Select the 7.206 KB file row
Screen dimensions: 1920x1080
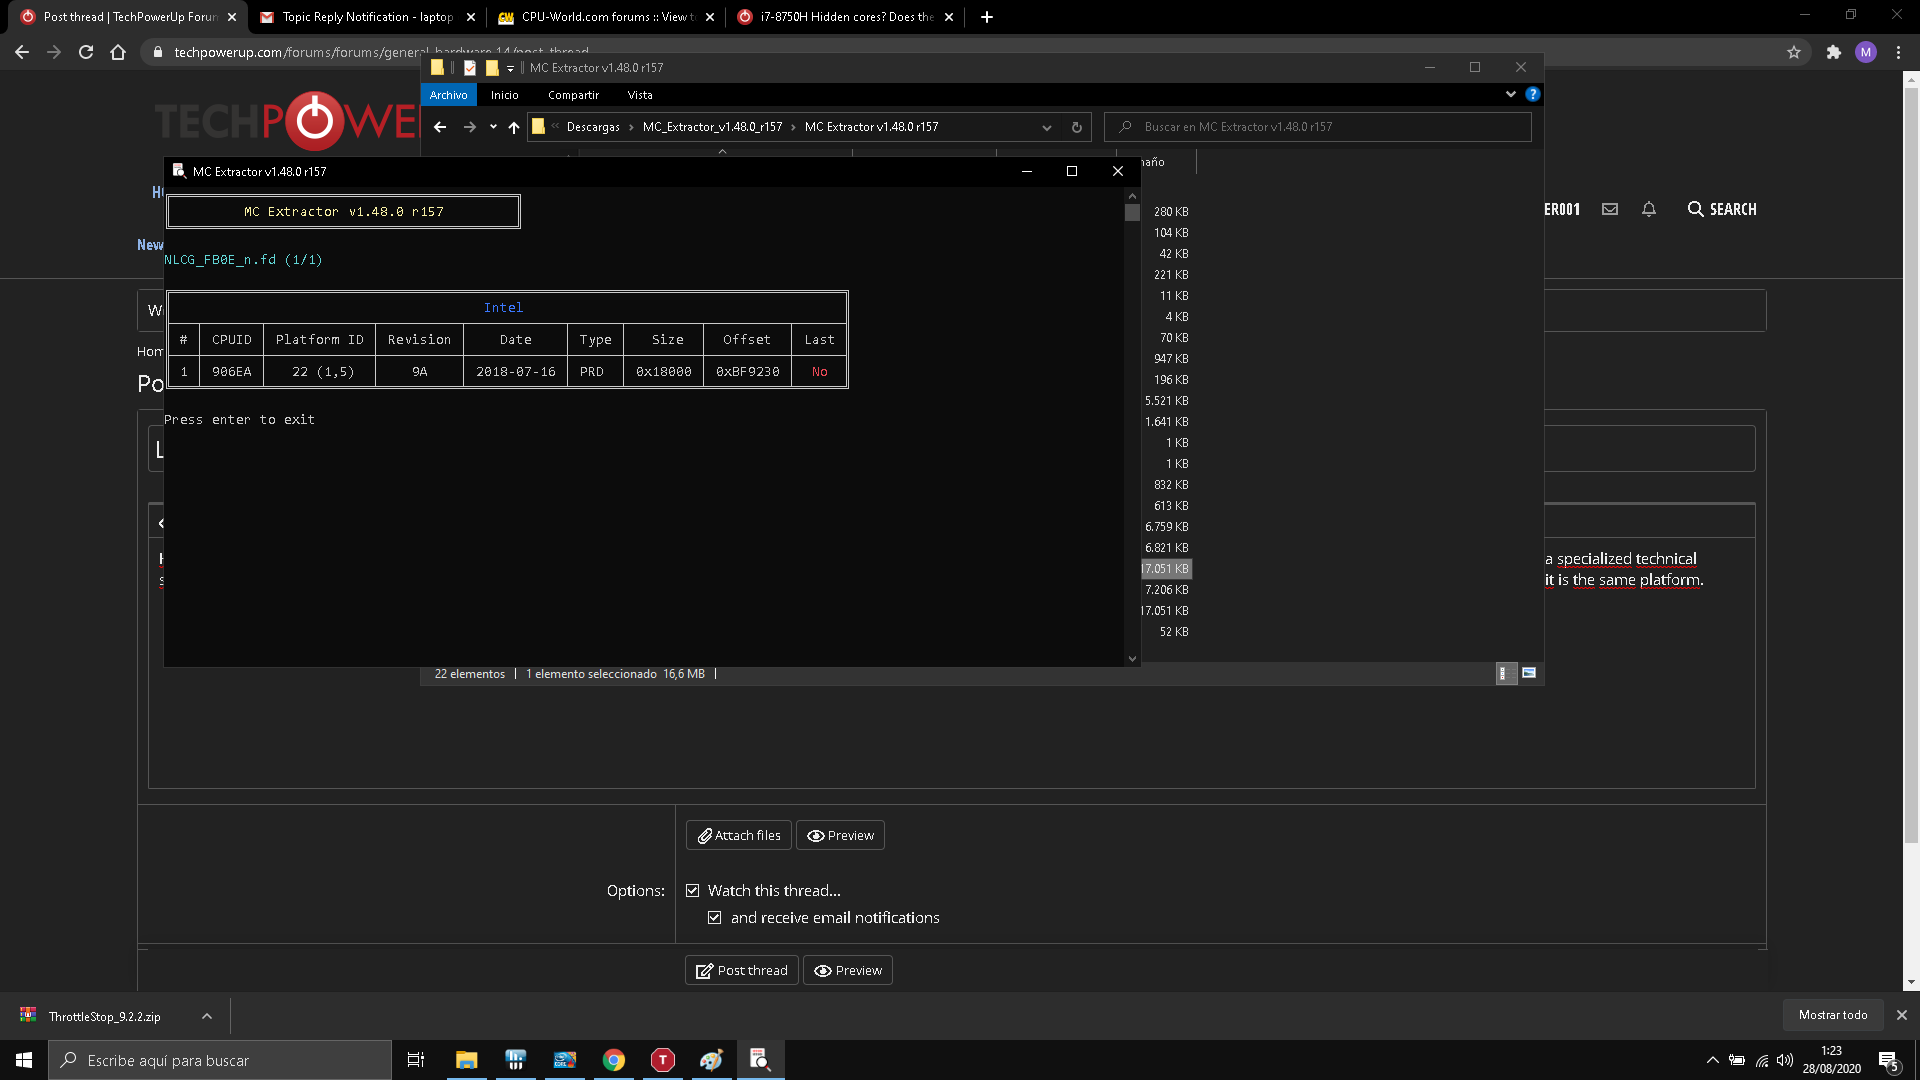1166,590
